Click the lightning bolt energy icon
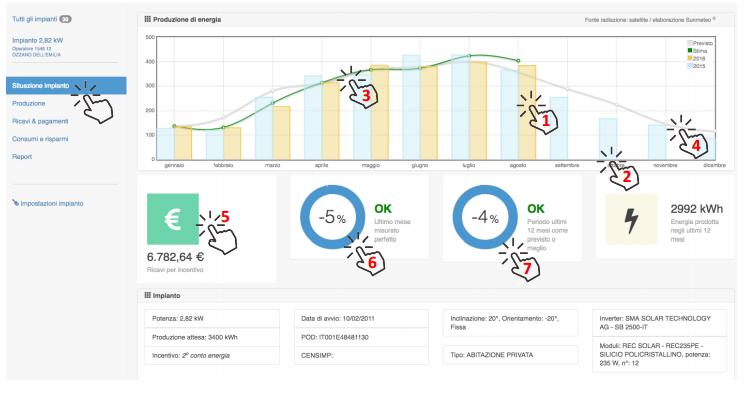This screenshot has width=750, height=398. click(631, 220)
